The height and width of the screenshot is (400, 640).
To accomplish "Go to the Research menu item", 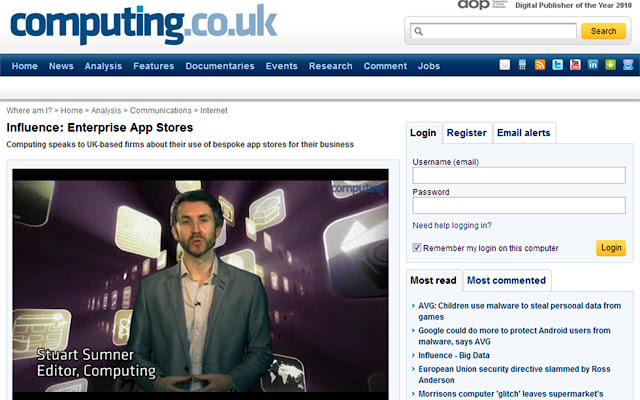I will 330,66.
